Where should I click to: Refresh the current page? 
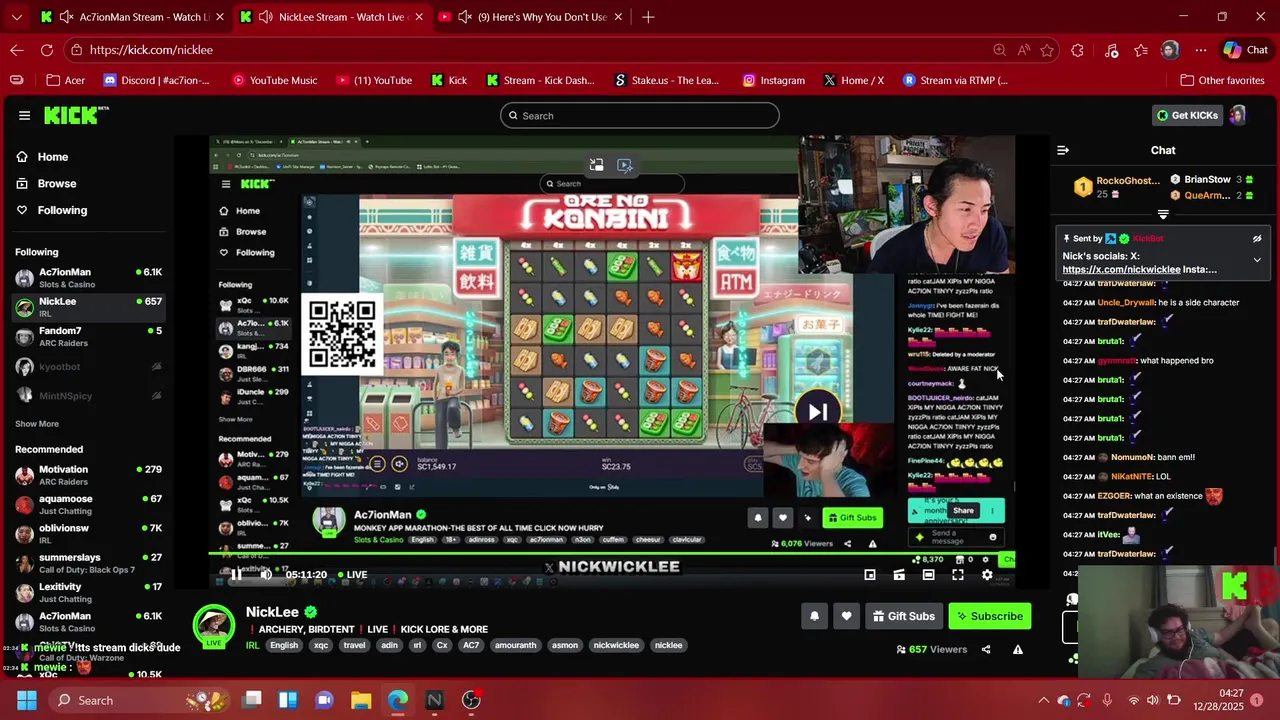[x=47, y=50]
